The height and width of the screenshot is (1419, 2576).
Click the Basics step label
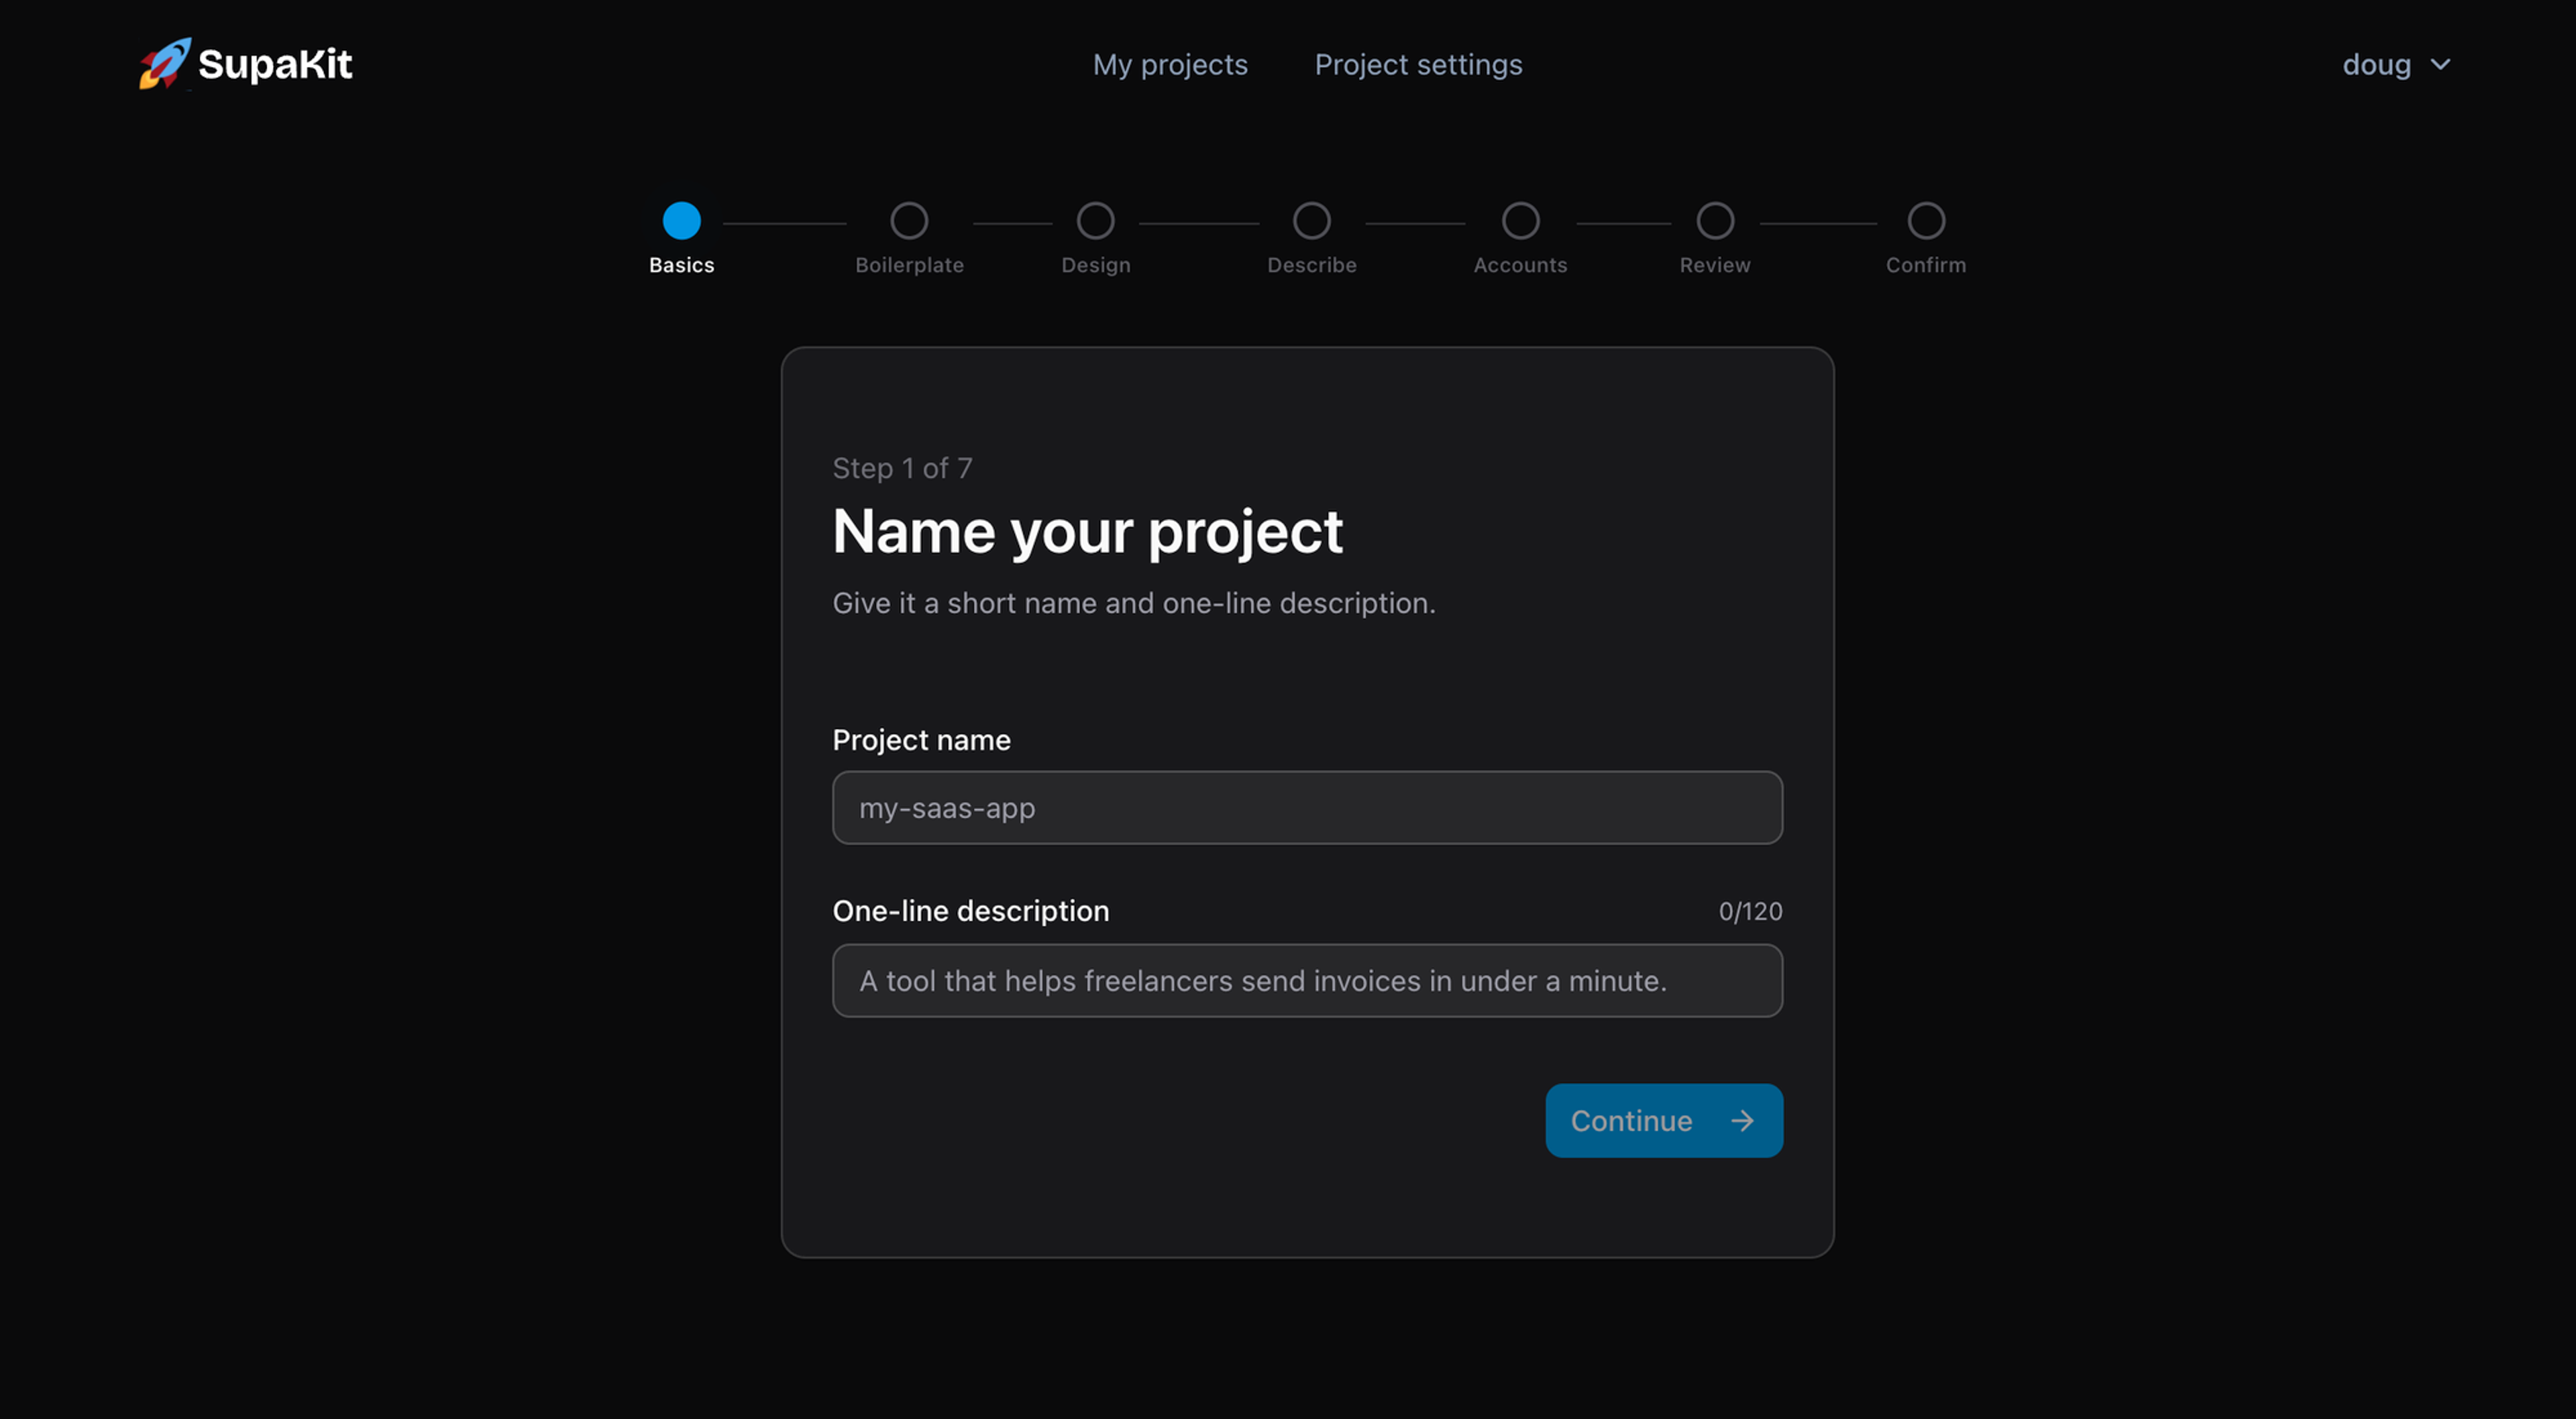682,265
